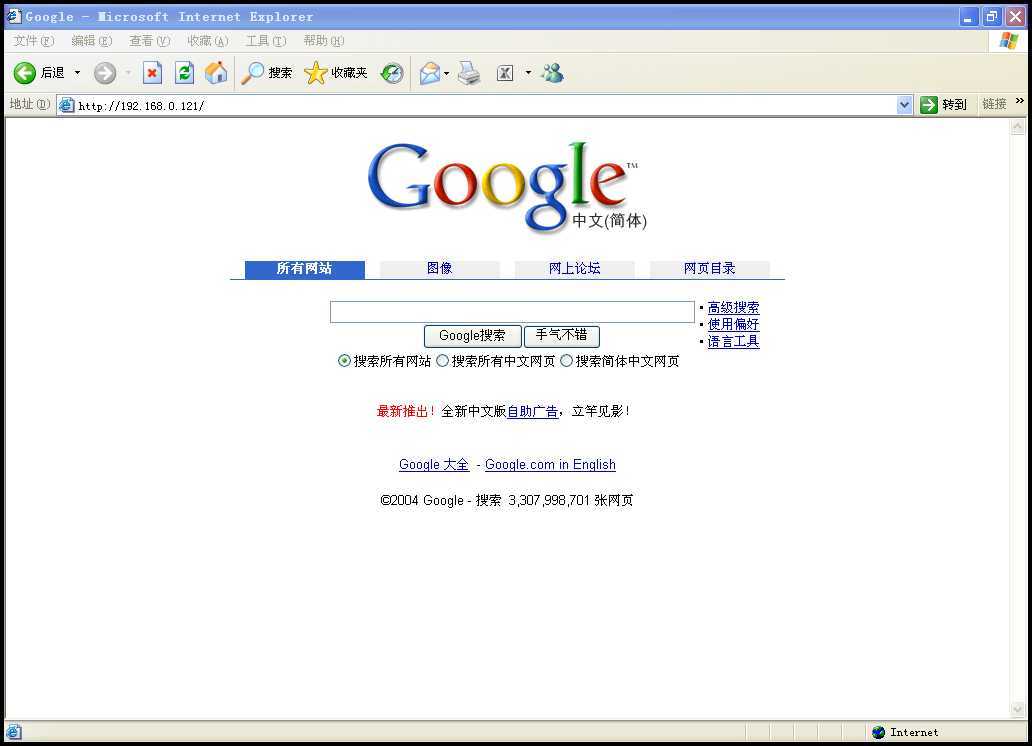Expand the Forward button history dropdown
The height and width of the screenshot is (746, 1032).
tap(128, 72)
